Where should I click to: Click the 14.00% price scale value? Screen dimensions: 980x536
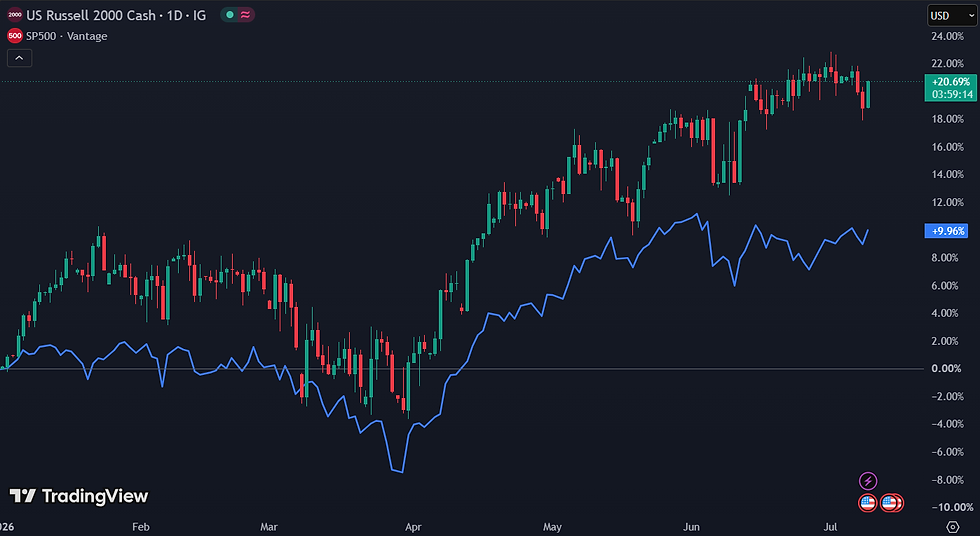click(x=948, y=174)
